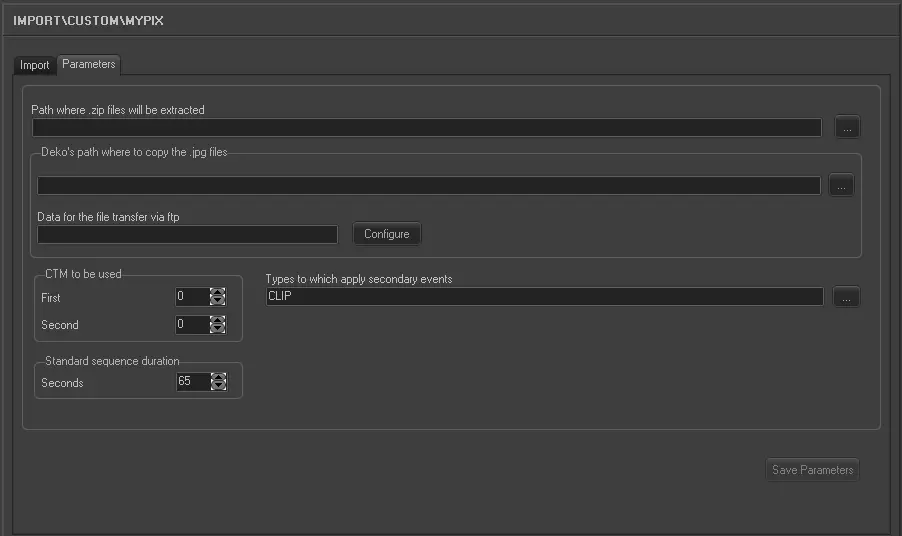Click the First CTM number field
Viewport: 902px width, 536px height.
point(192,297)
